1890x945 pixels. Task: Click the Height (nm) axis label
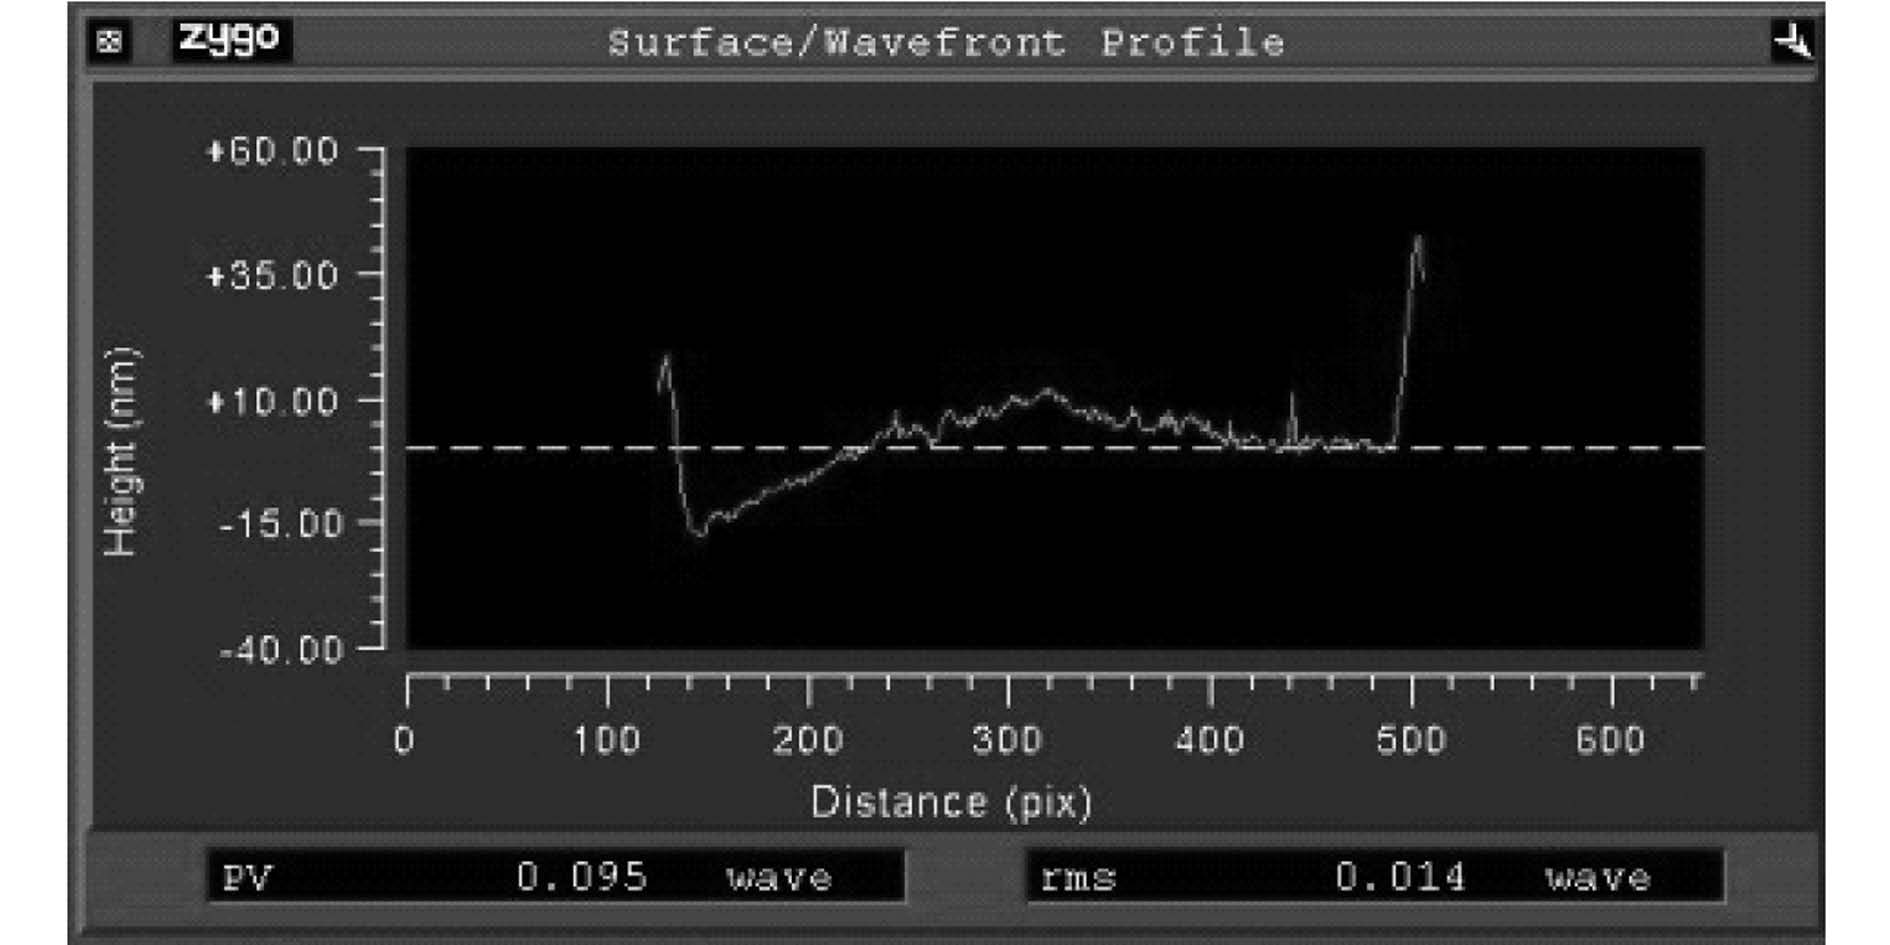point(121,452)
